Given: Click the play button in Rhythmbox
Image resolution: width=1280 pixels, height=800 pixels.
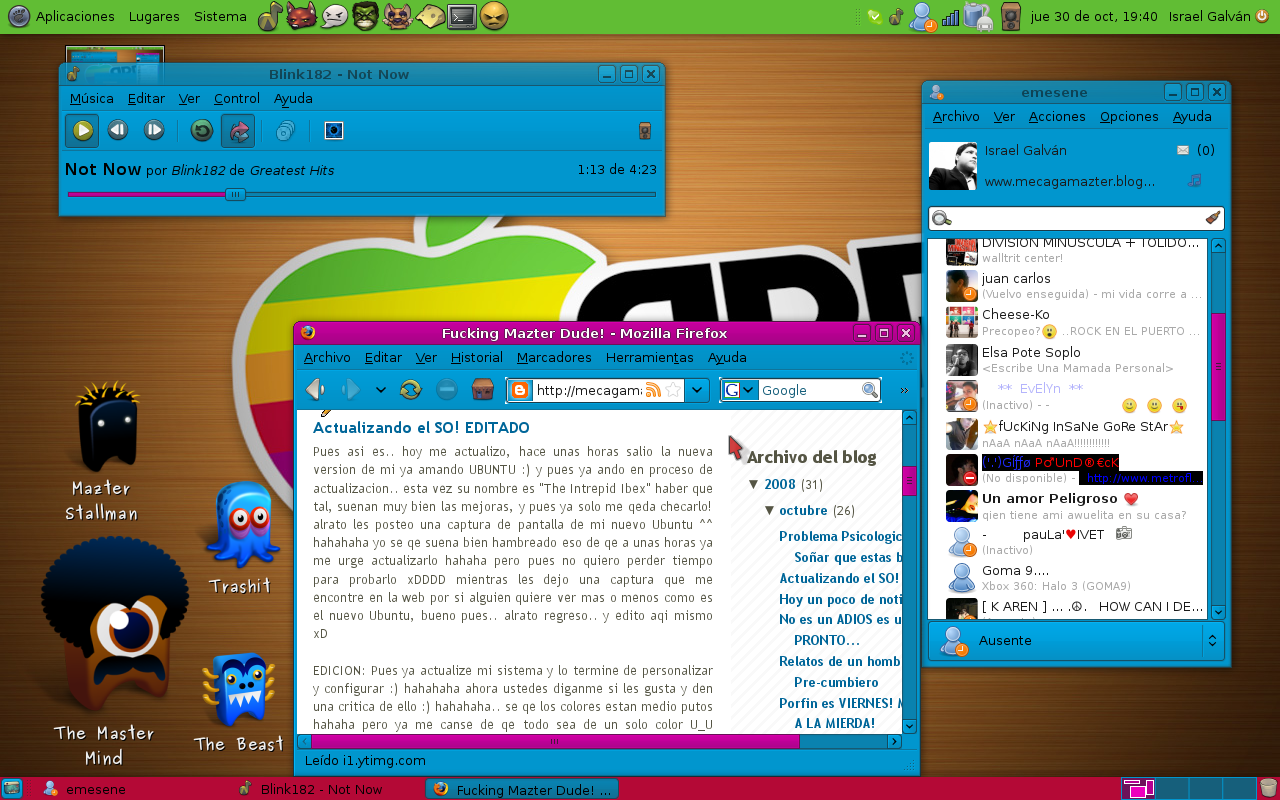Looking at the screenshot, I should coord(82,130).
